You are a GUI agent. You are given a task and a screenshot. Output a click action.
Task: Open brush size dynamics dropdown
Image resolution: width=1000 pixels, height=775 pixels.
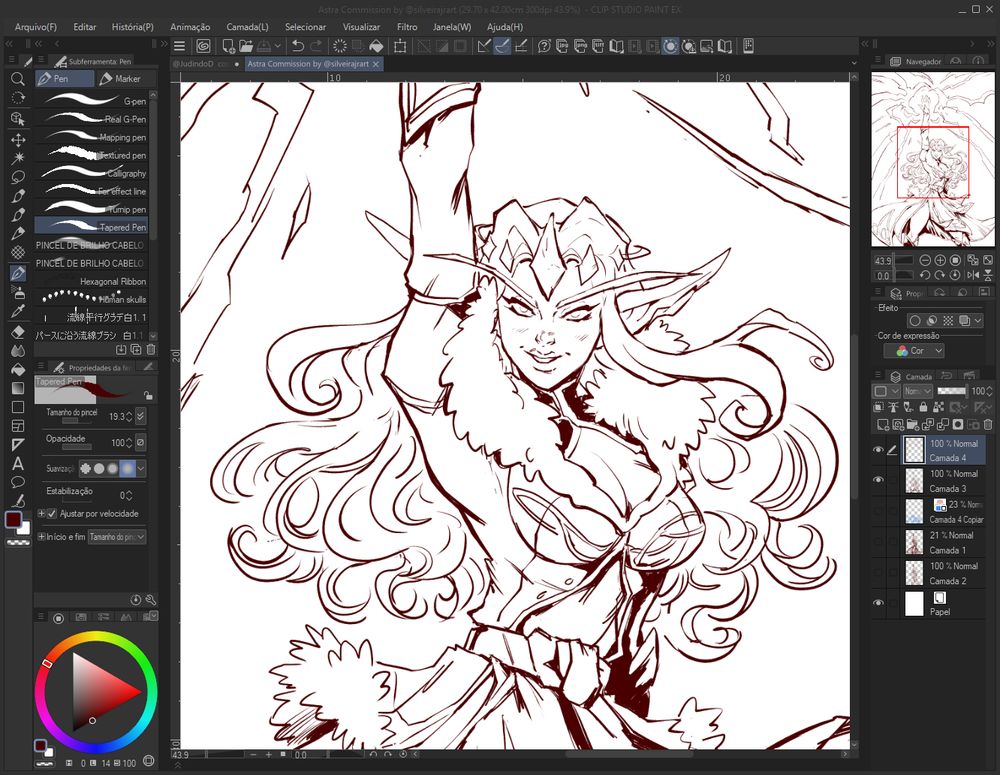tap(140, 416)
